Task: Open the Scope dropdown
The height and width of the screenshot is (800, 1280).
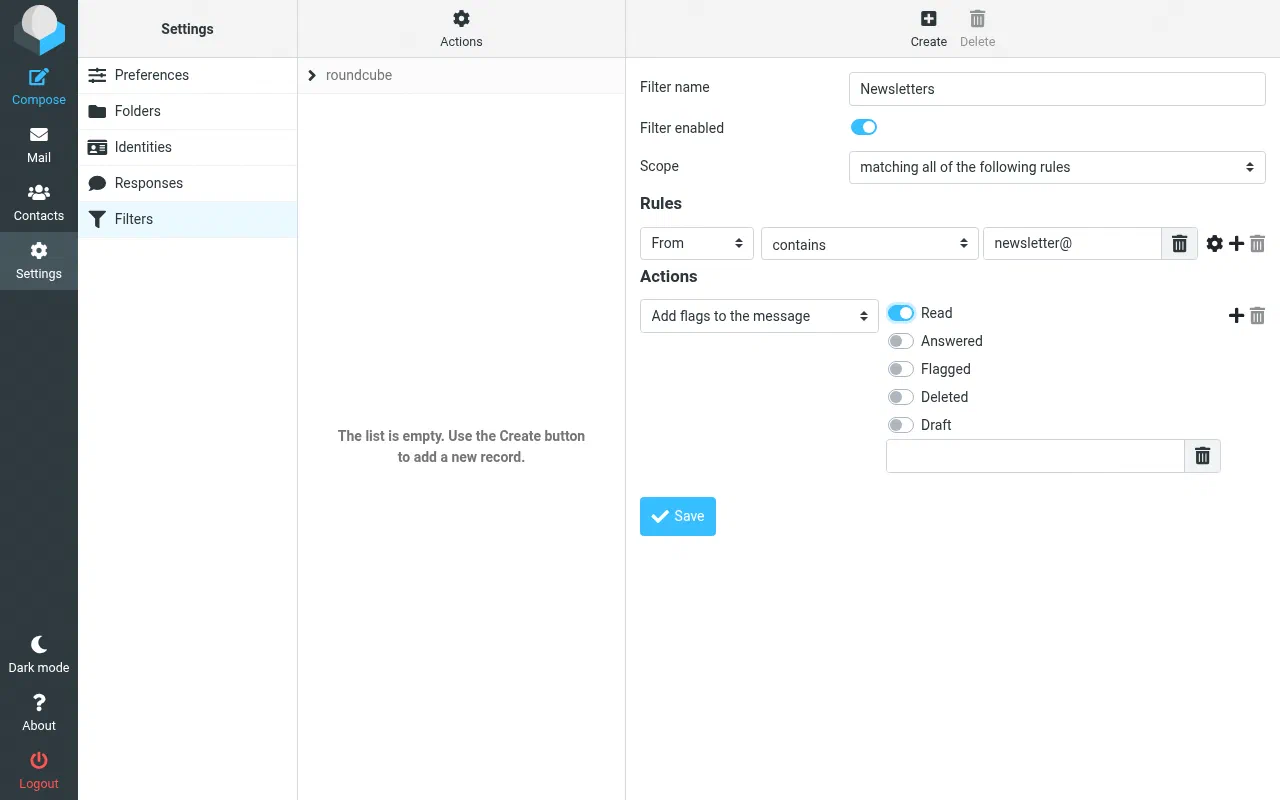Action: 1057,167
